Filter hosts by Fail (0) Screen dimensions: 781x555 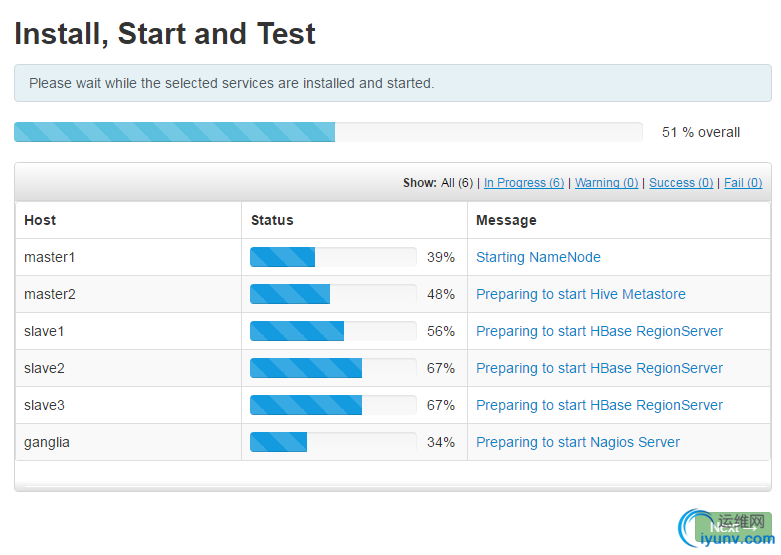pos(743,183)
